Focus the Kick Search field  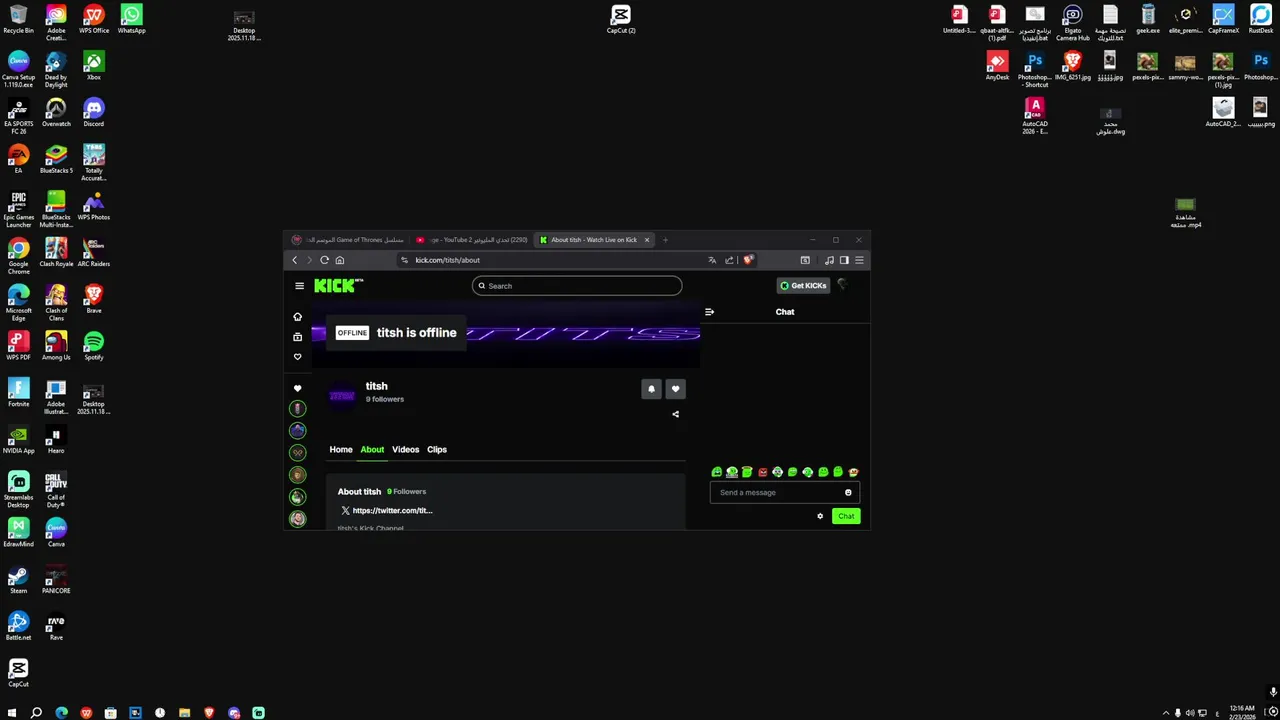tap(577, 286)
